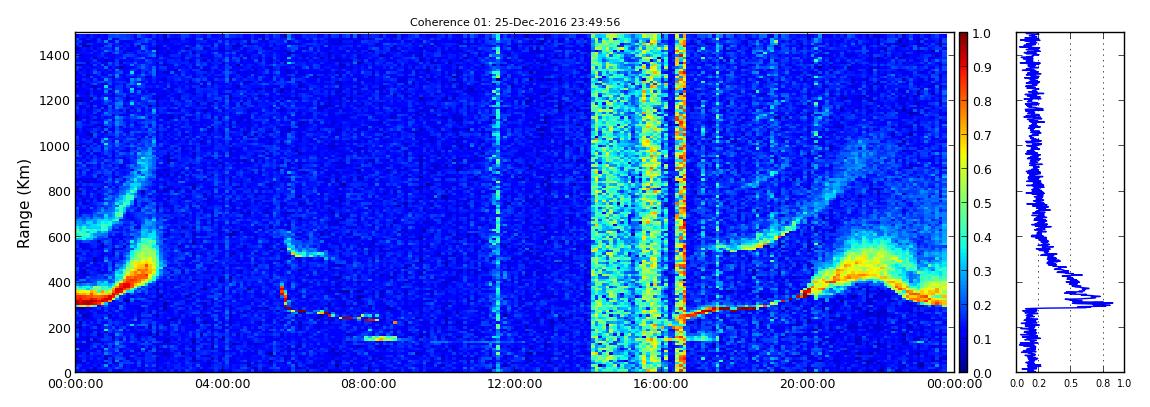Click the colorbar 0.9 tick label

click(982, 67)
